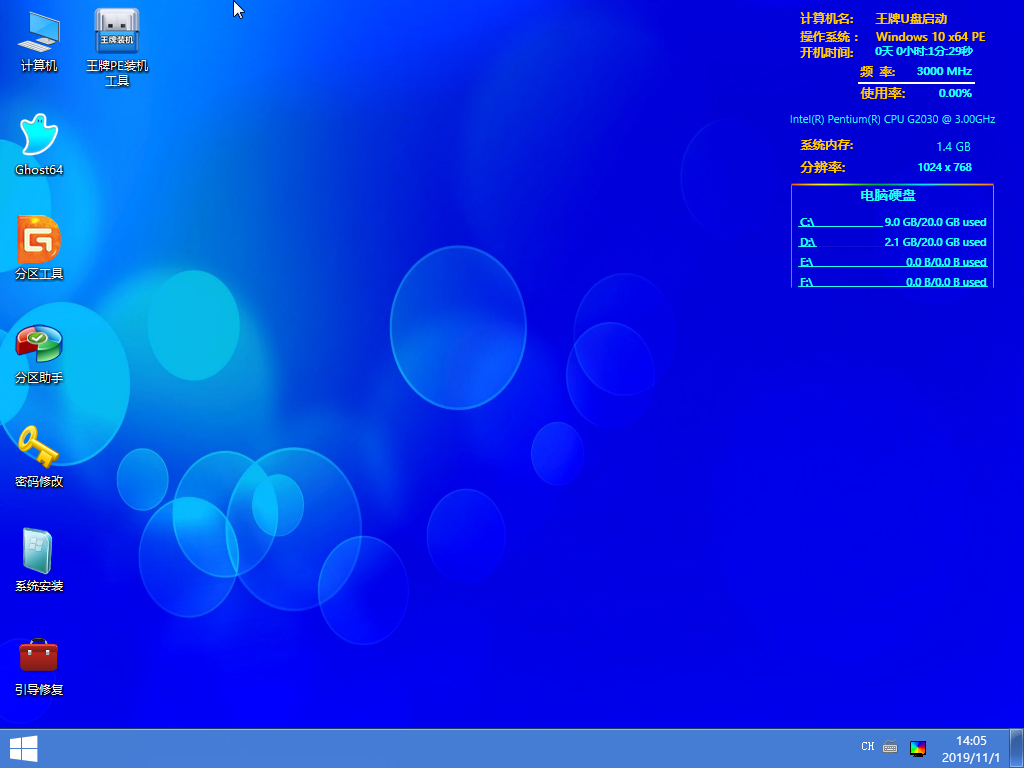The image size is (1024, 768).
Task: Select the 分区助手 partition assistant icon
Action: tap(39, 353)
